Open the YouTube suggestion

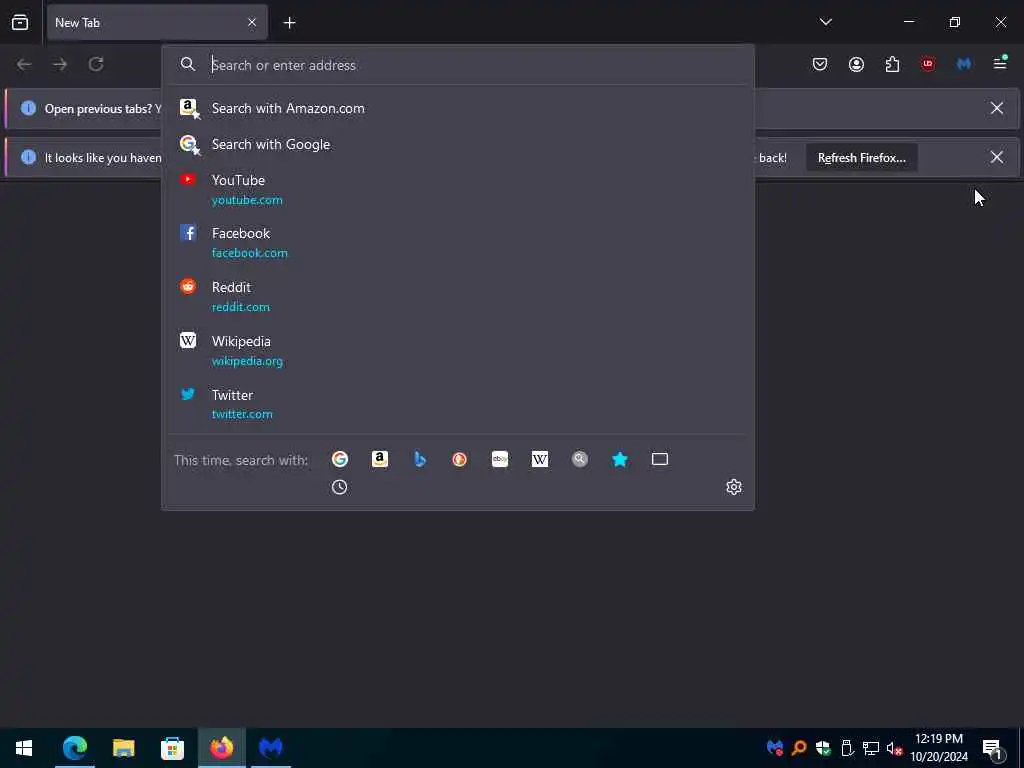(x=457, y=189)
